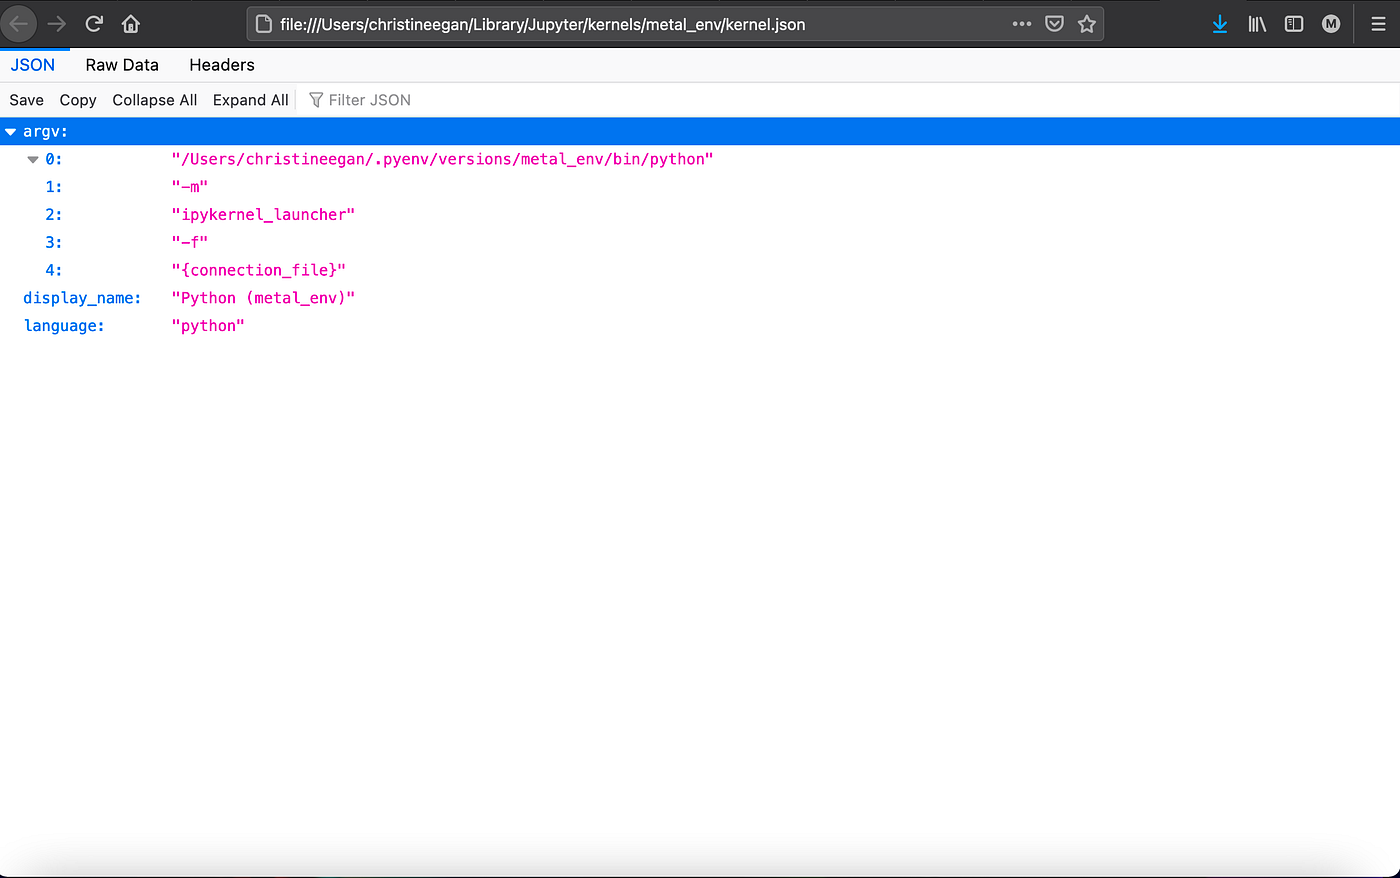Switch to the Raw Data tab
This screenshot has height=878, width=1400.
pos(122,65)
